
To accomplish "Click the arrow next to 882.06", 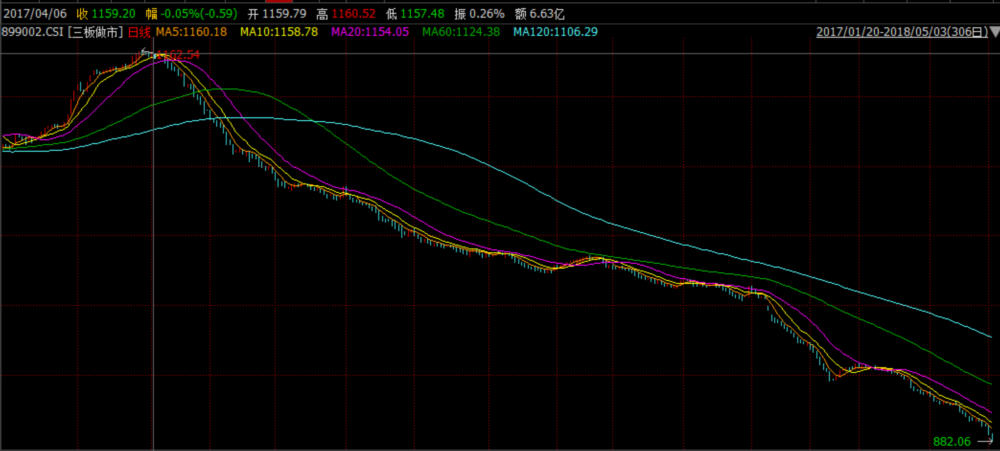I will [984, 439].
